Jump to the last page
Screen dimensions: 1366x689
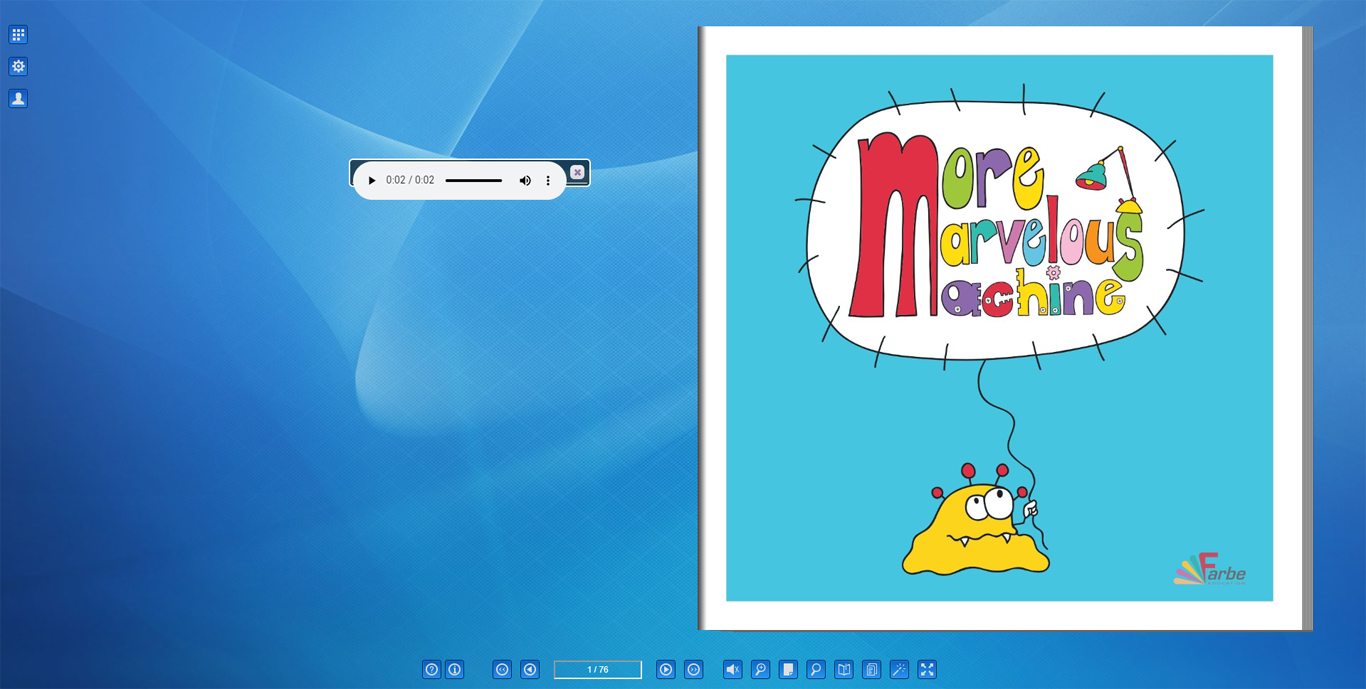pyautogui.click(x=693, y=670)
